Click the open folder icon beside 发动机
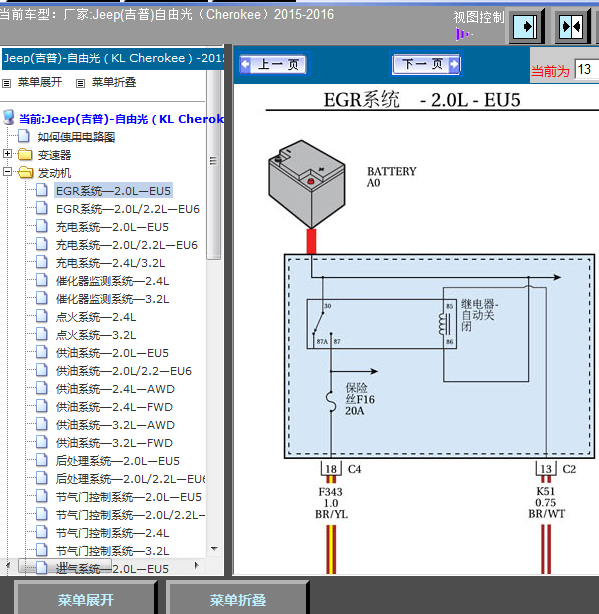This screenshot has height=614, width=599. click(x=25, y=172)
